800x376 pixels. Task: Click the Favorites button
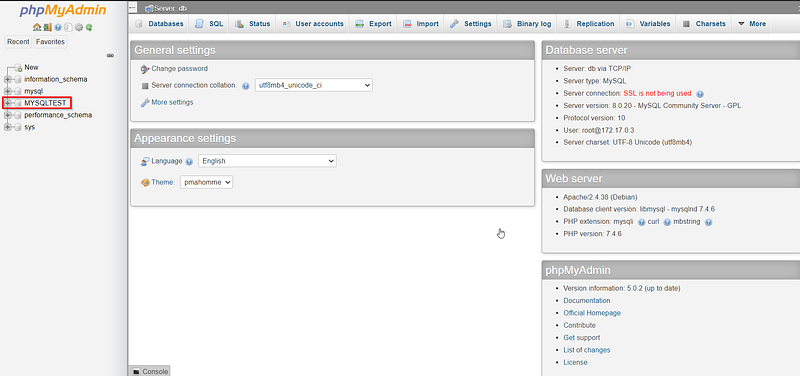(x=50, y=42)
